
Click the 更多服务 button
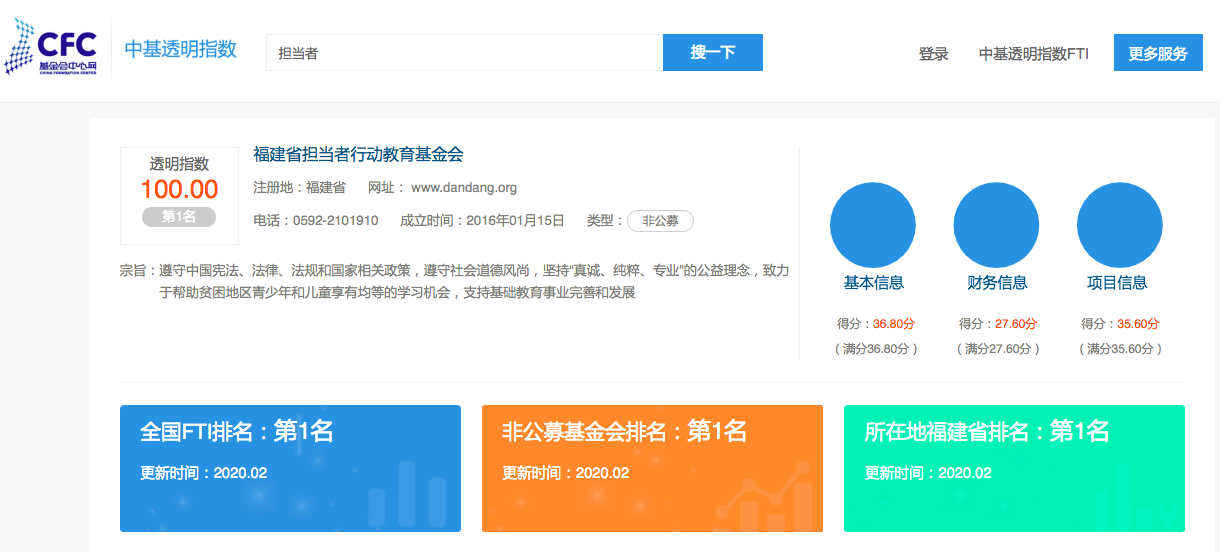[x=1158, y=53]
